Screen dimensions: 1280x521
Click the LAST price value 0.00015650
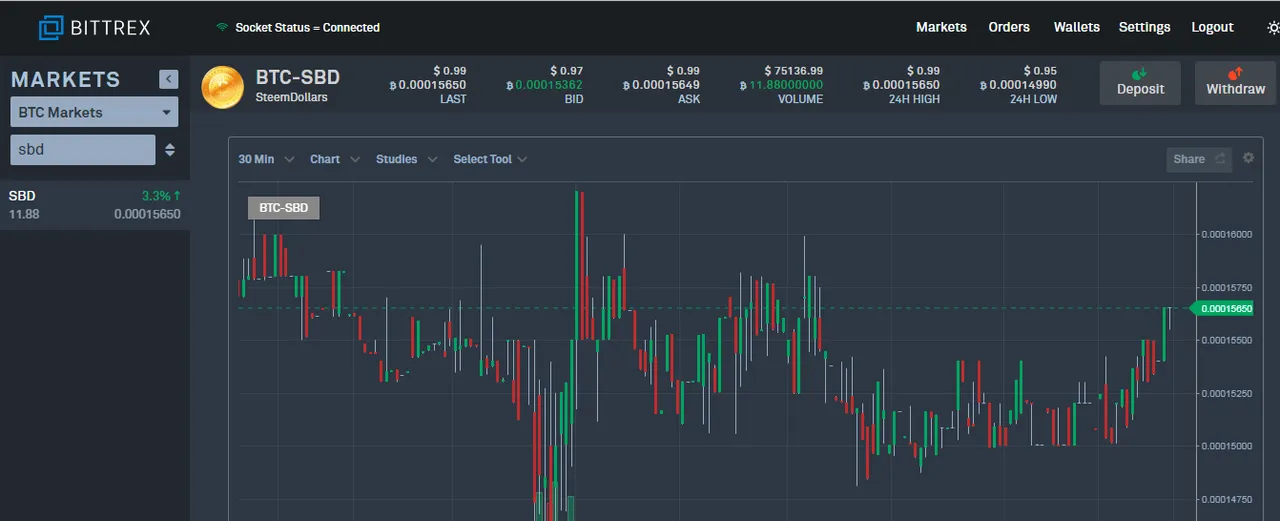428,85
